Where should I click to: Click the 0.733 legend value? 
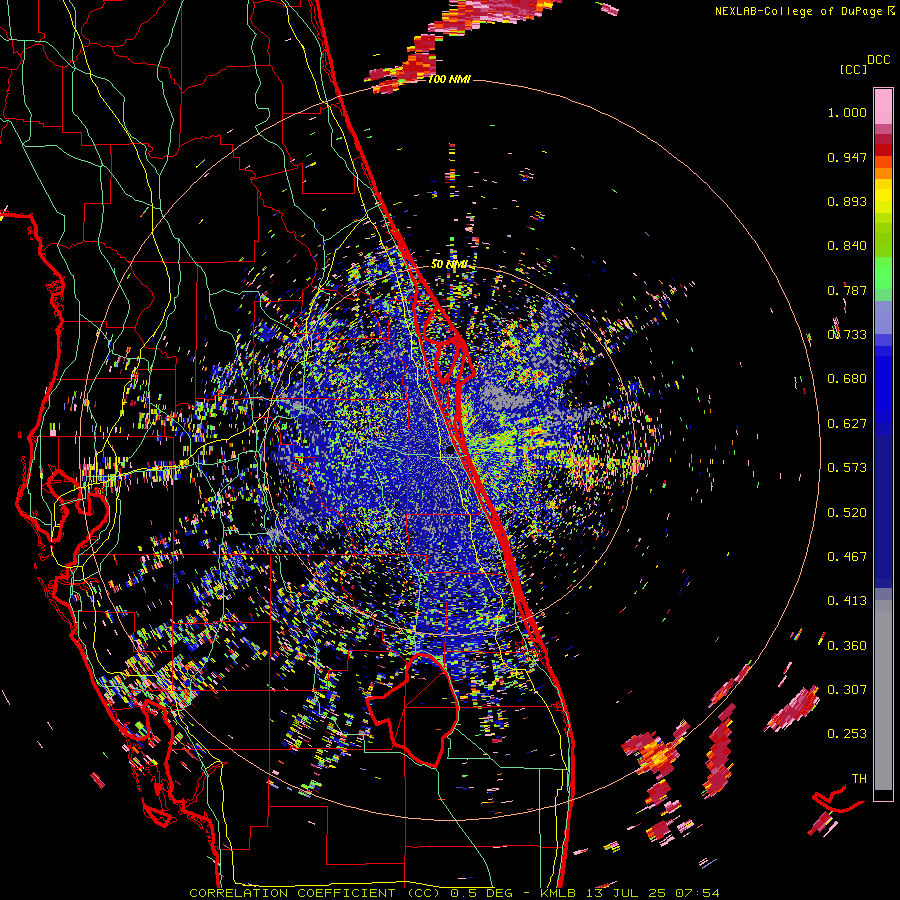(x=847, y=335)
